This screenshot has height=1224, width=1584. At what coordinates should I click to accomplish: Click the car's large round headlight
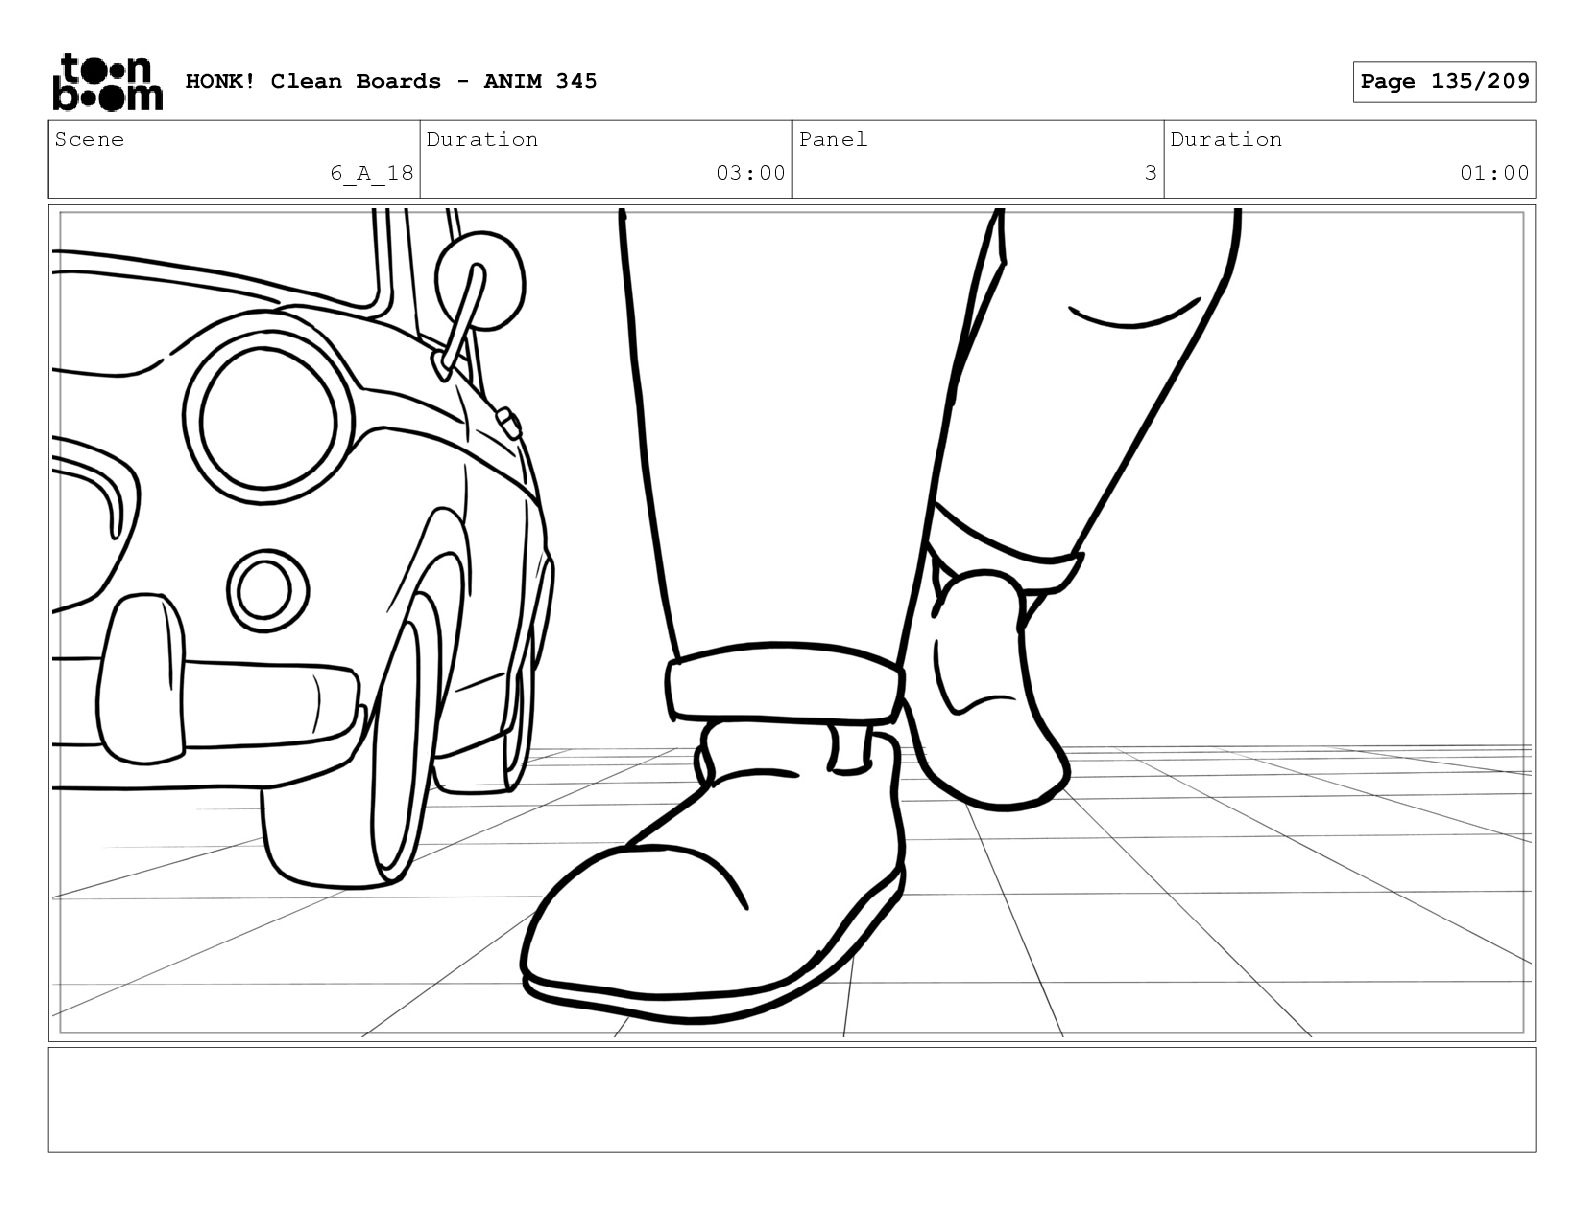(267, 418)
